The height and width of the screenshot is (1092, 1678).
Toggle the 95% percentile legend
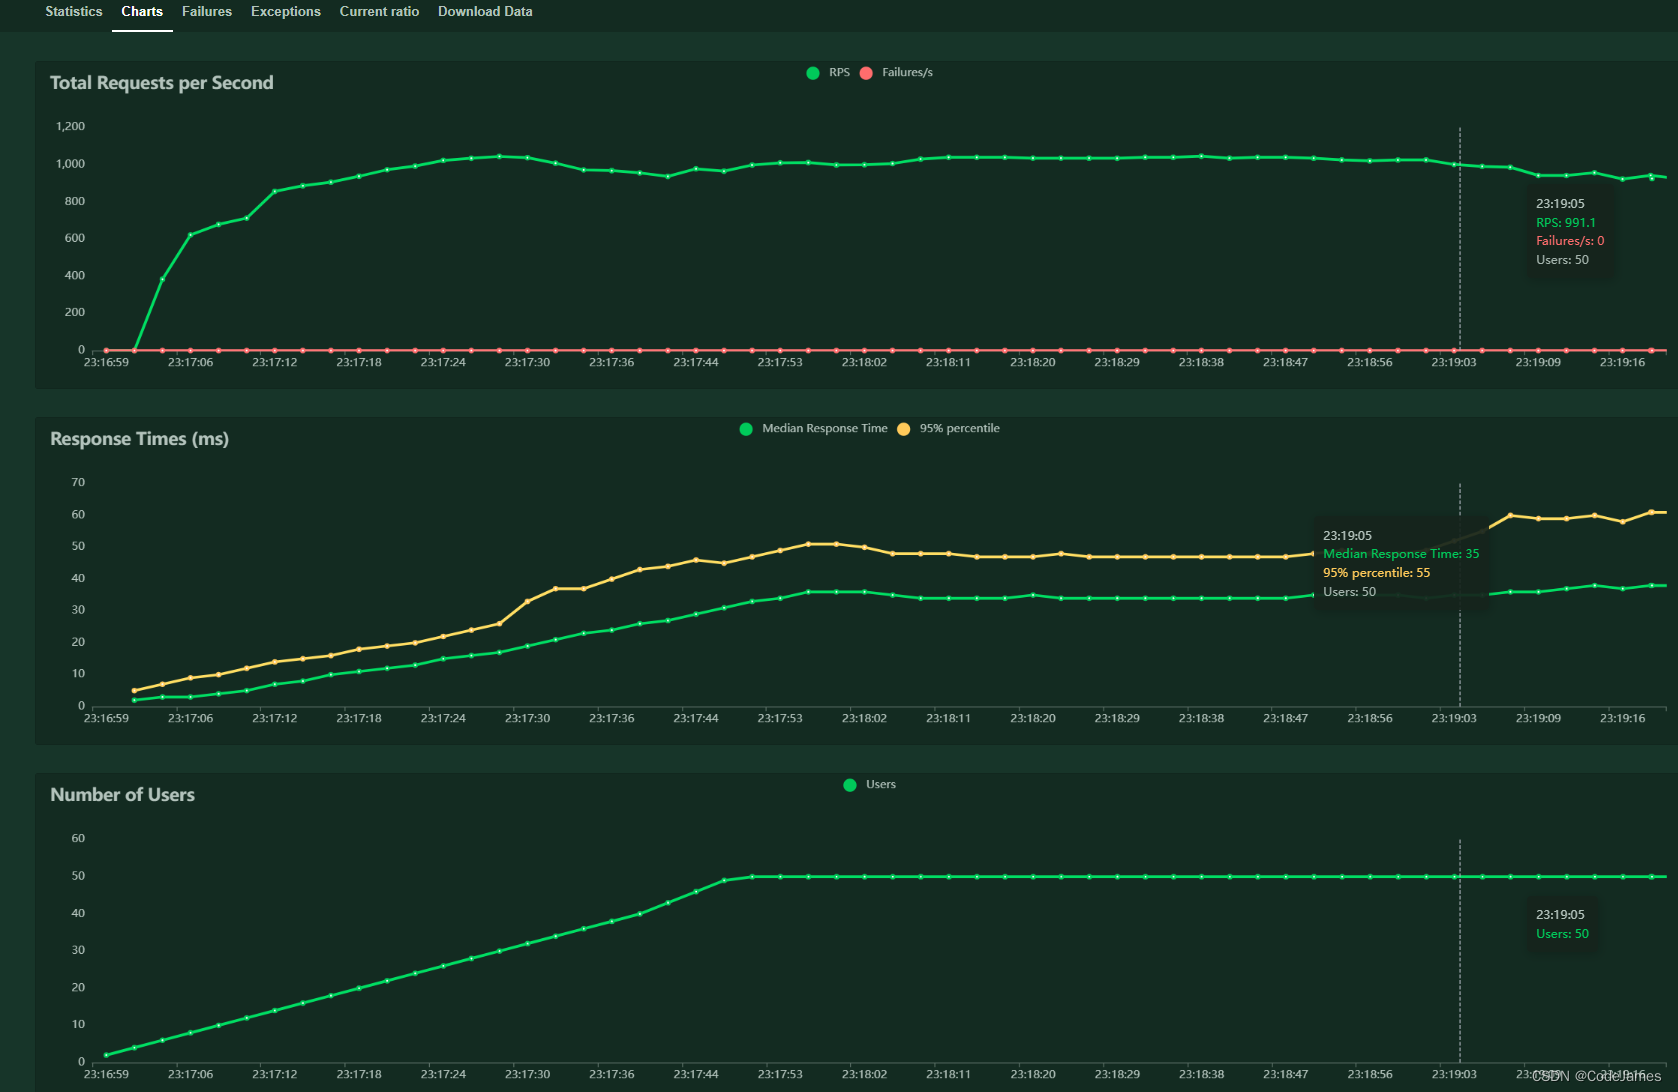949,428
